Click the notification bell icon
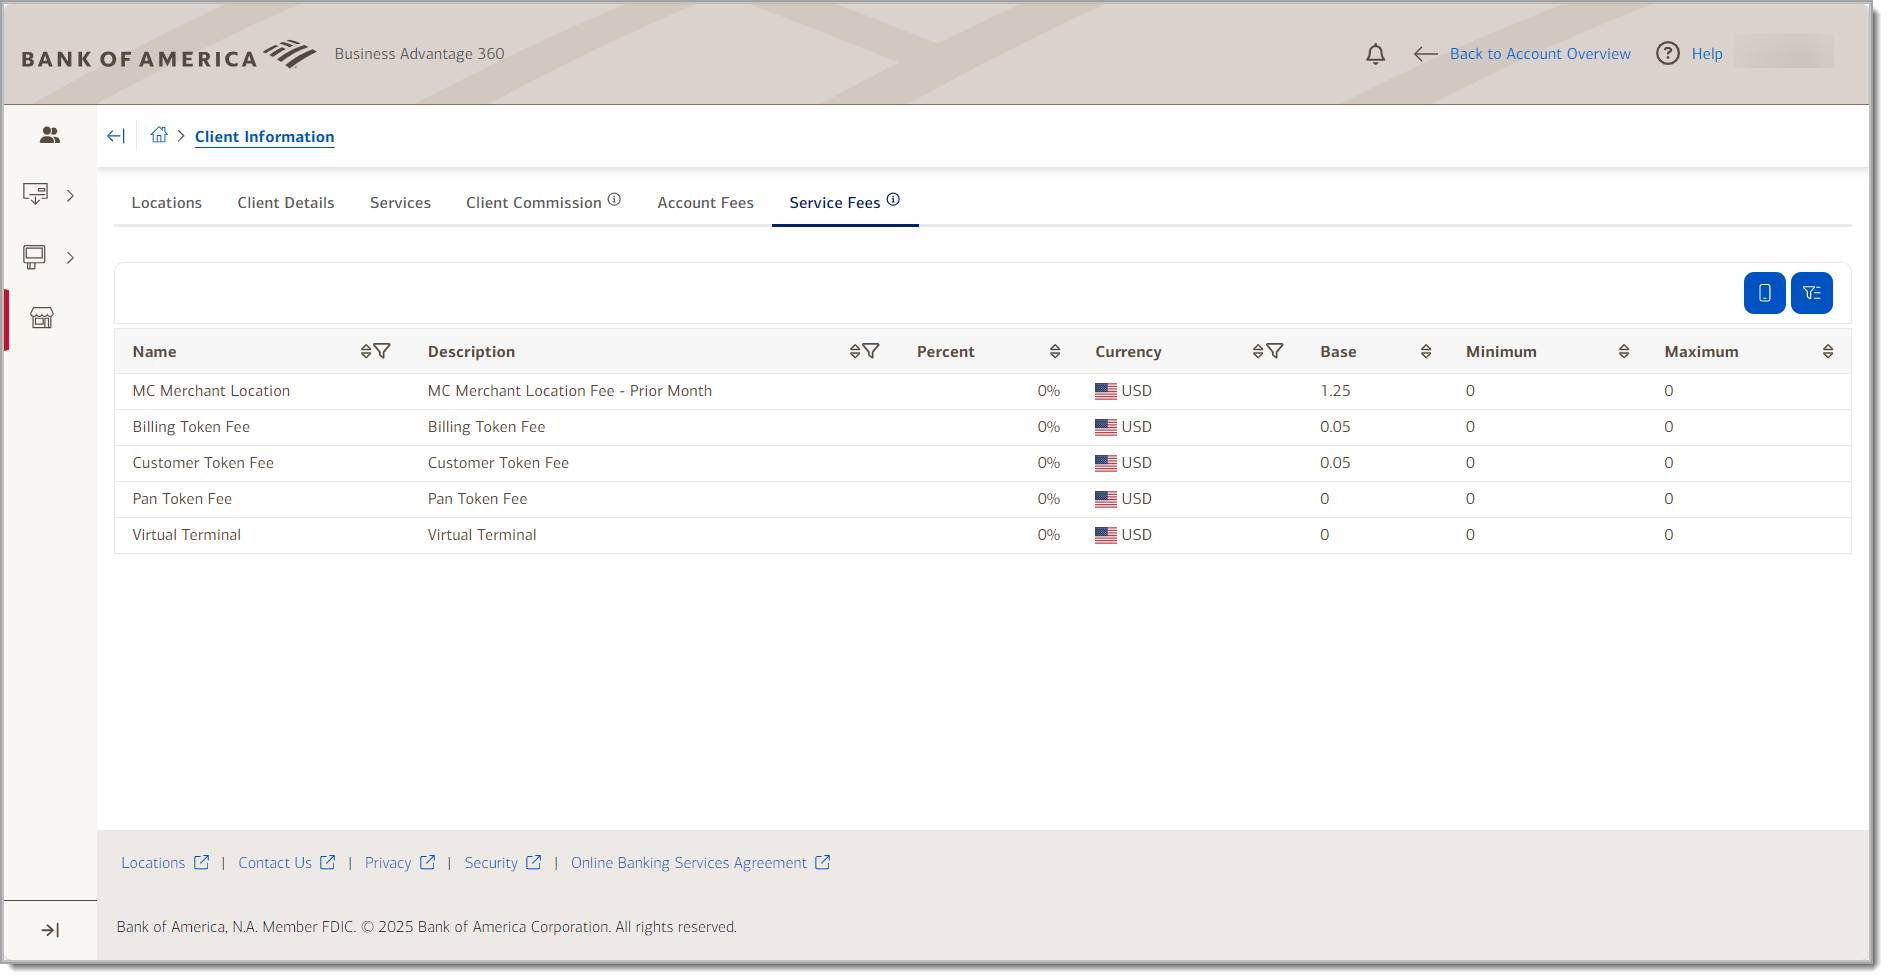 tap(1375, 54)
